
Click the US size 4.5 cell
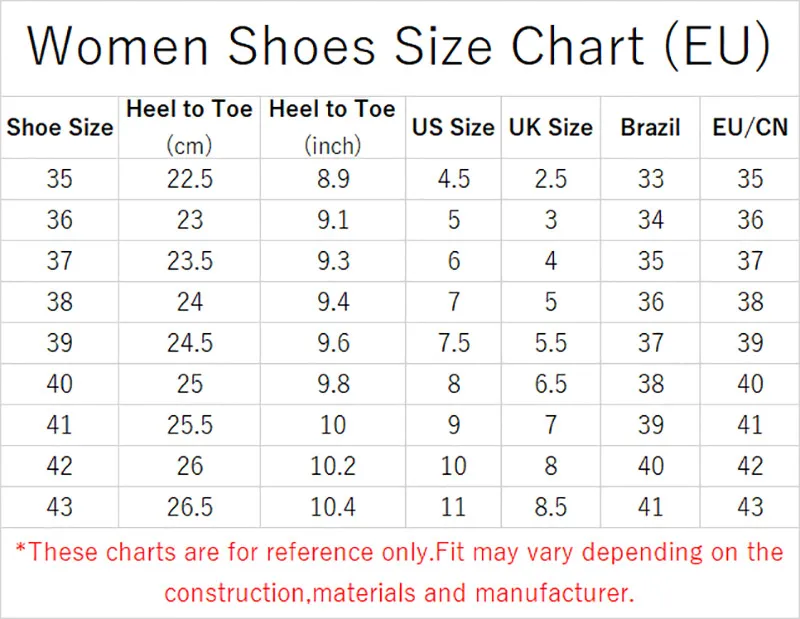(453, 179)
